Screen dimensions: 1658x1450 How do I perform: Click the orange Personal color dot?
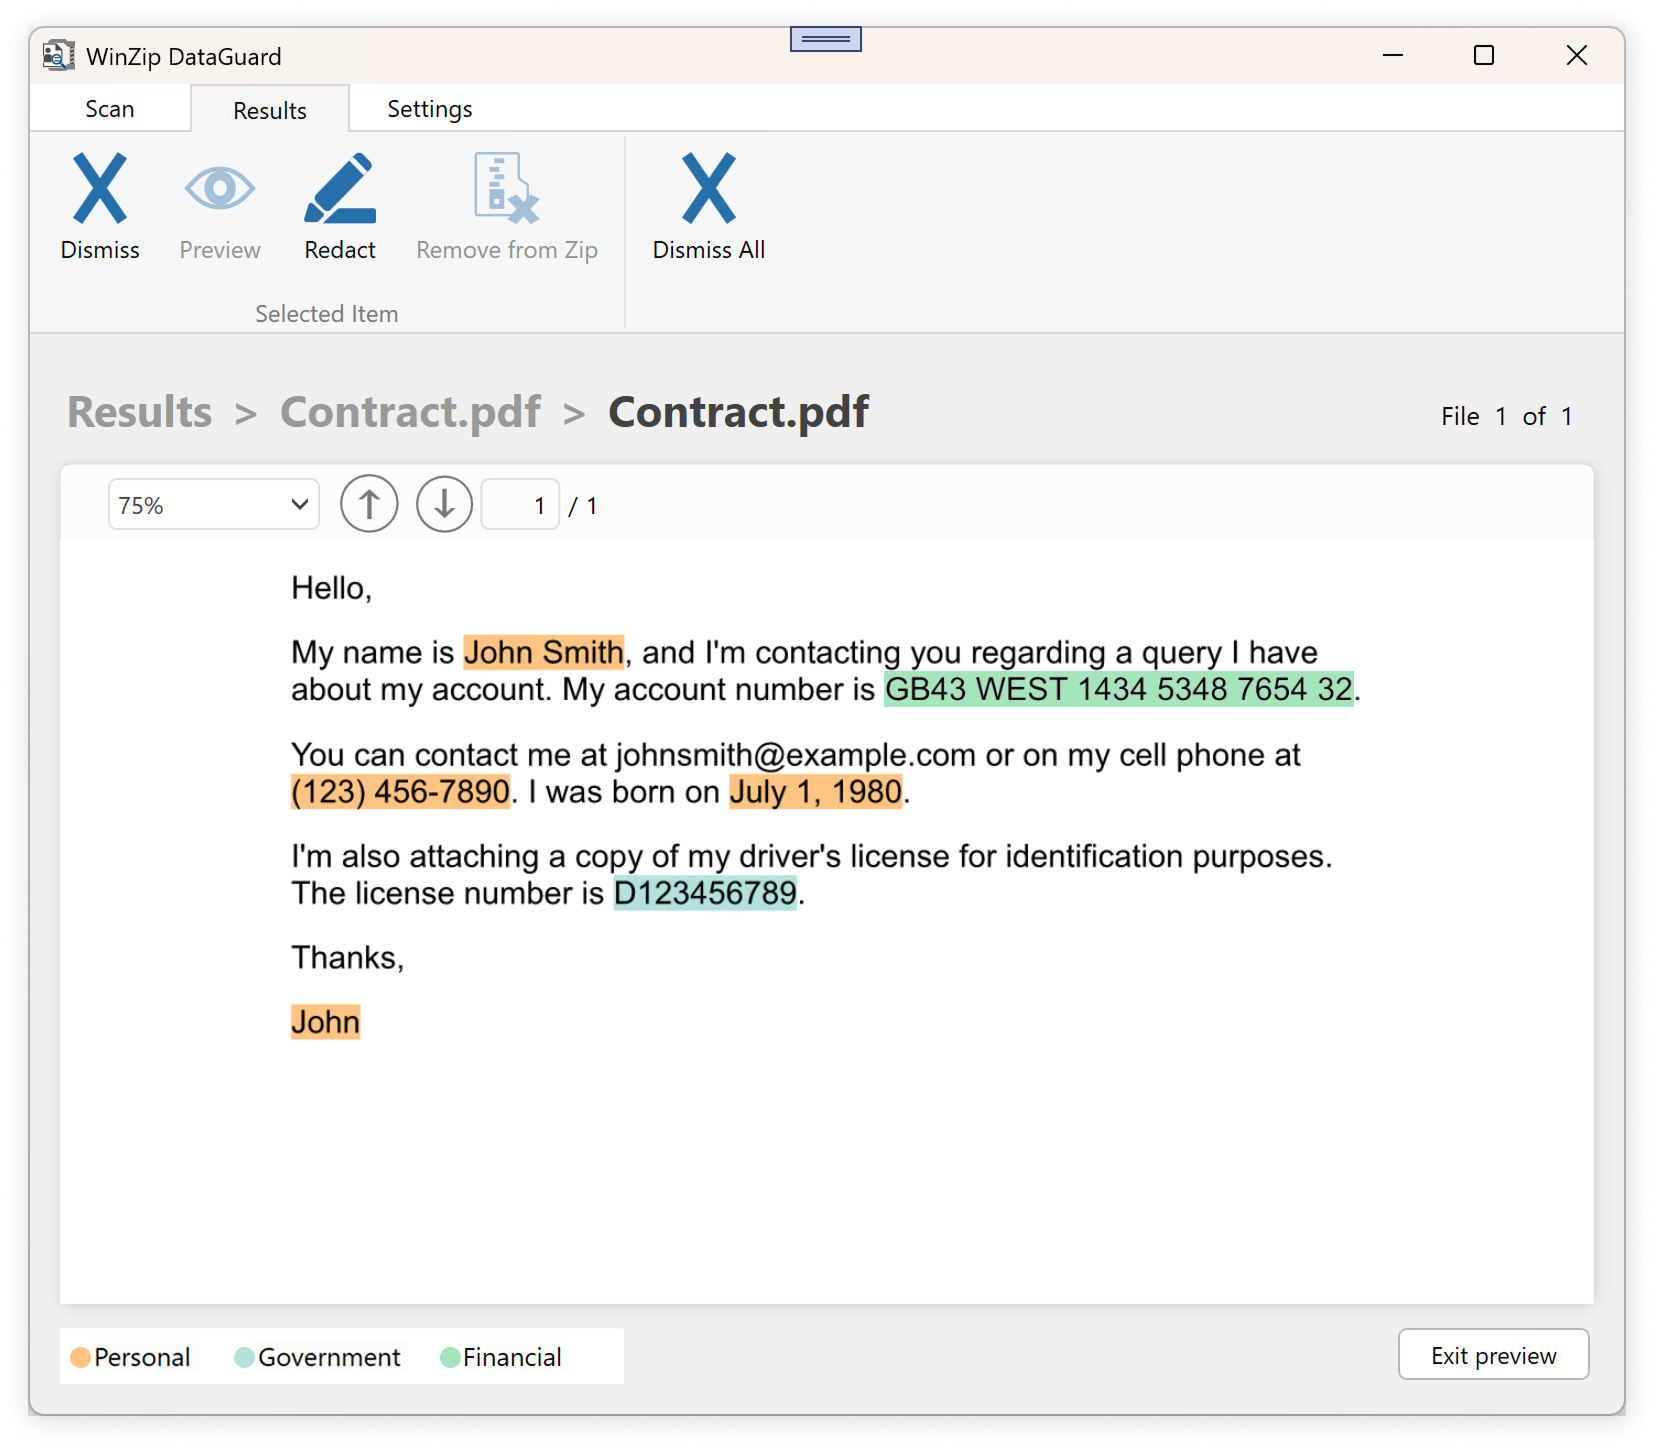click(x=80, y=1357)
